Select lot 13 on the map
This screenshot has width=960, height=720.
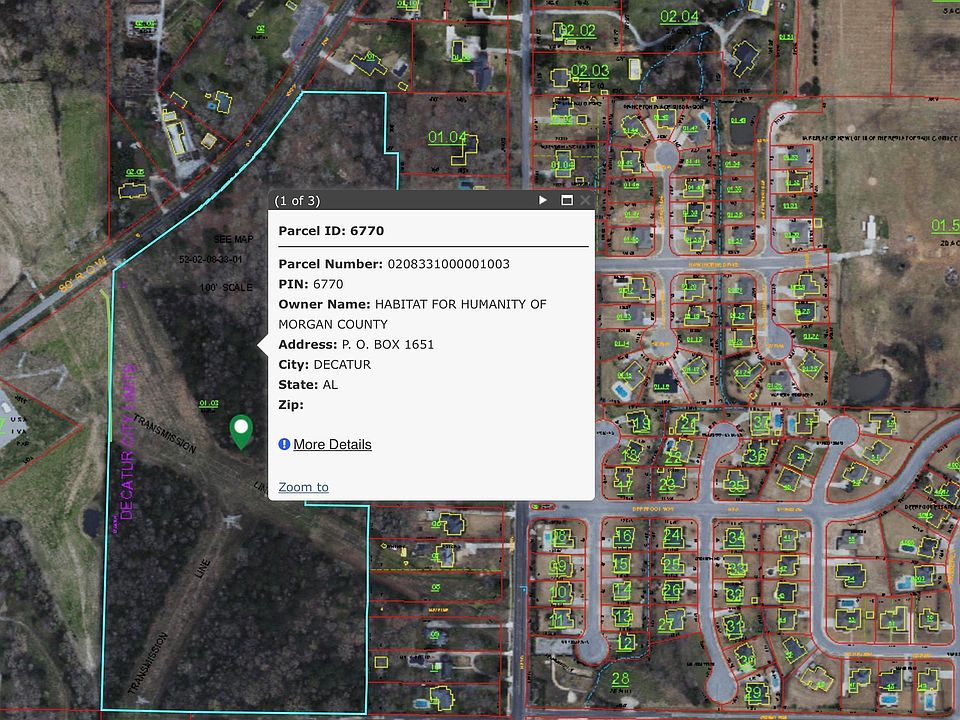click(x=623, y=617)
